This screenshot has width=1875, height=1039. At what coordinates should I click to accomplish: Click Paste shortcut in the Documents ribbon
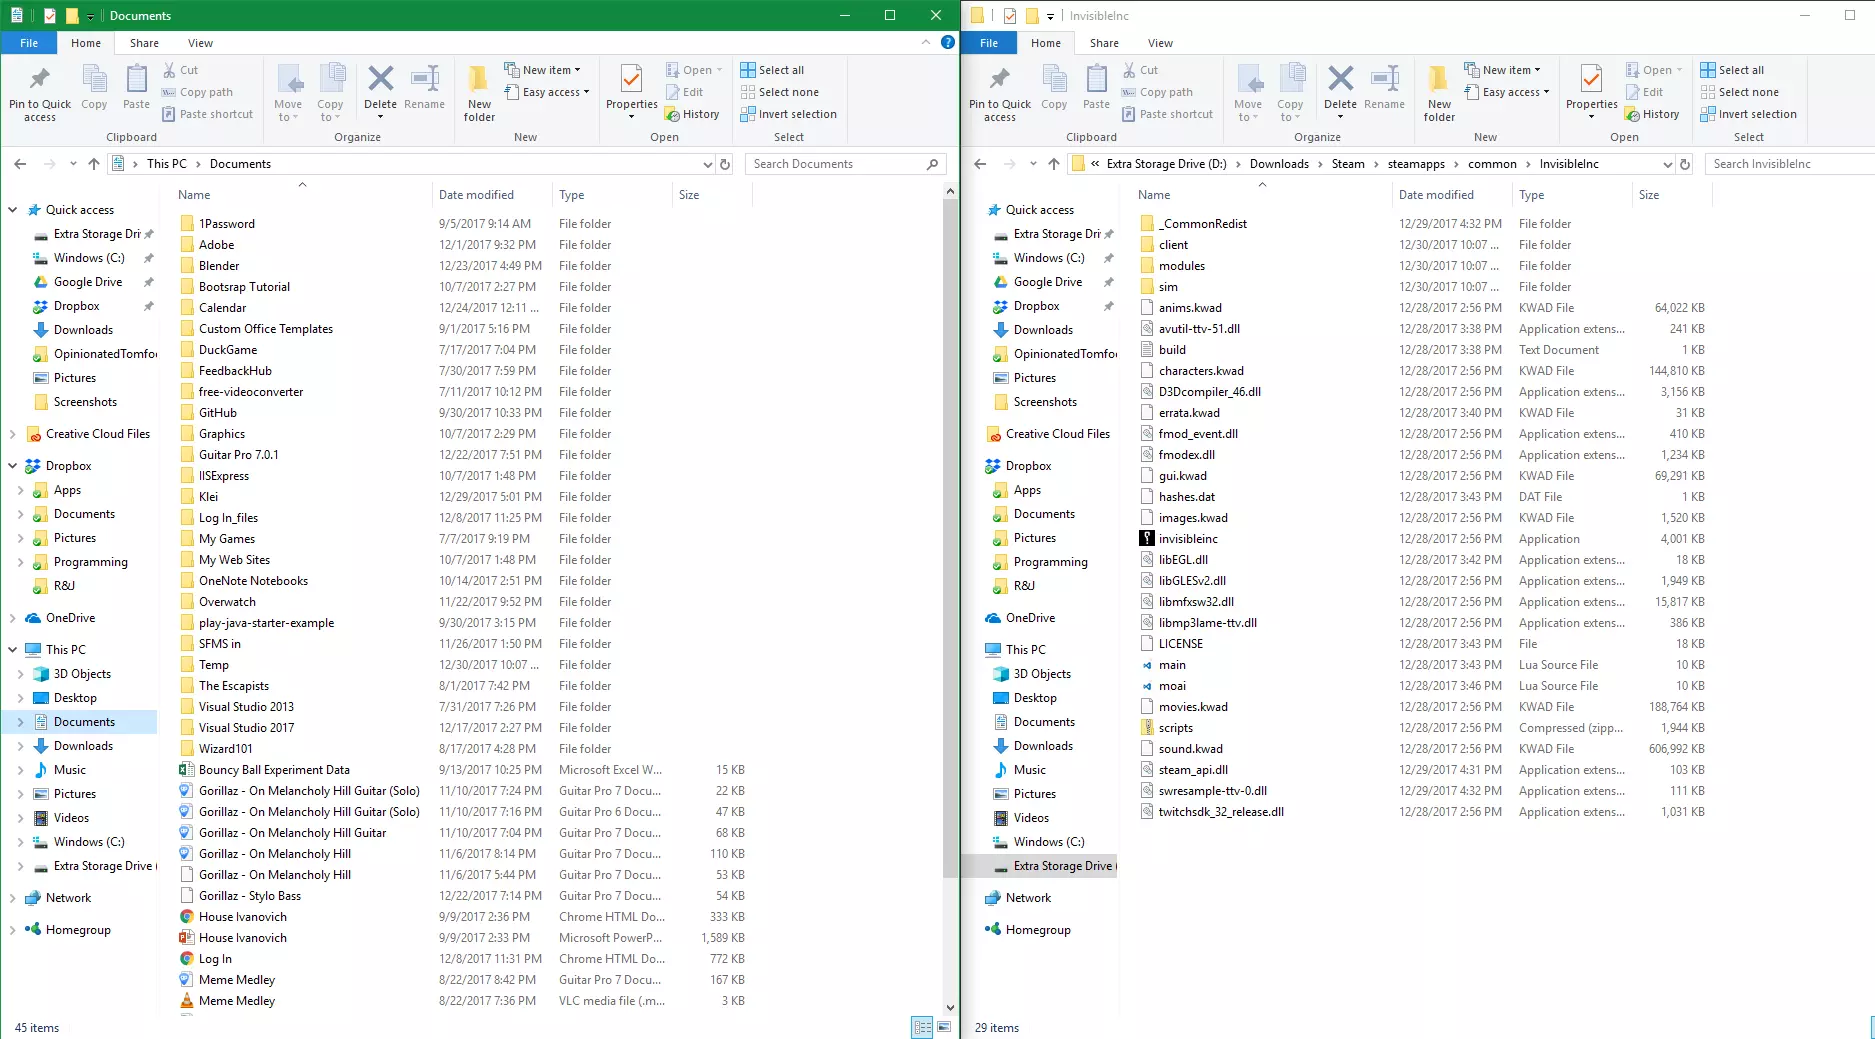click(x=207, y=114)
